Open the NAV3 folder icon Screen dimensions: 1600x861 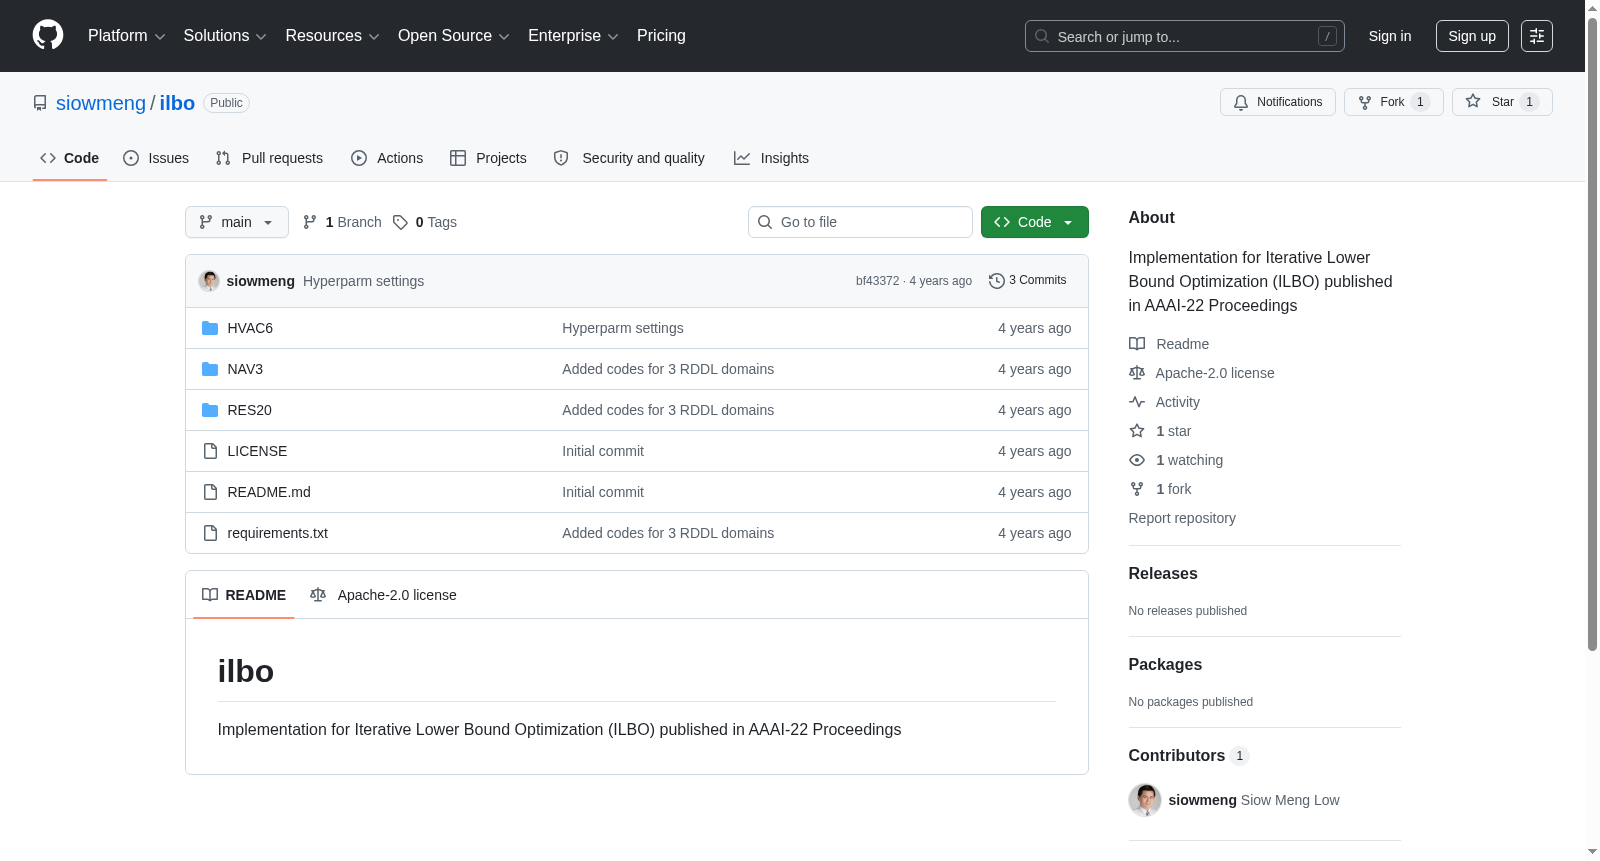(x=210, y=369)
